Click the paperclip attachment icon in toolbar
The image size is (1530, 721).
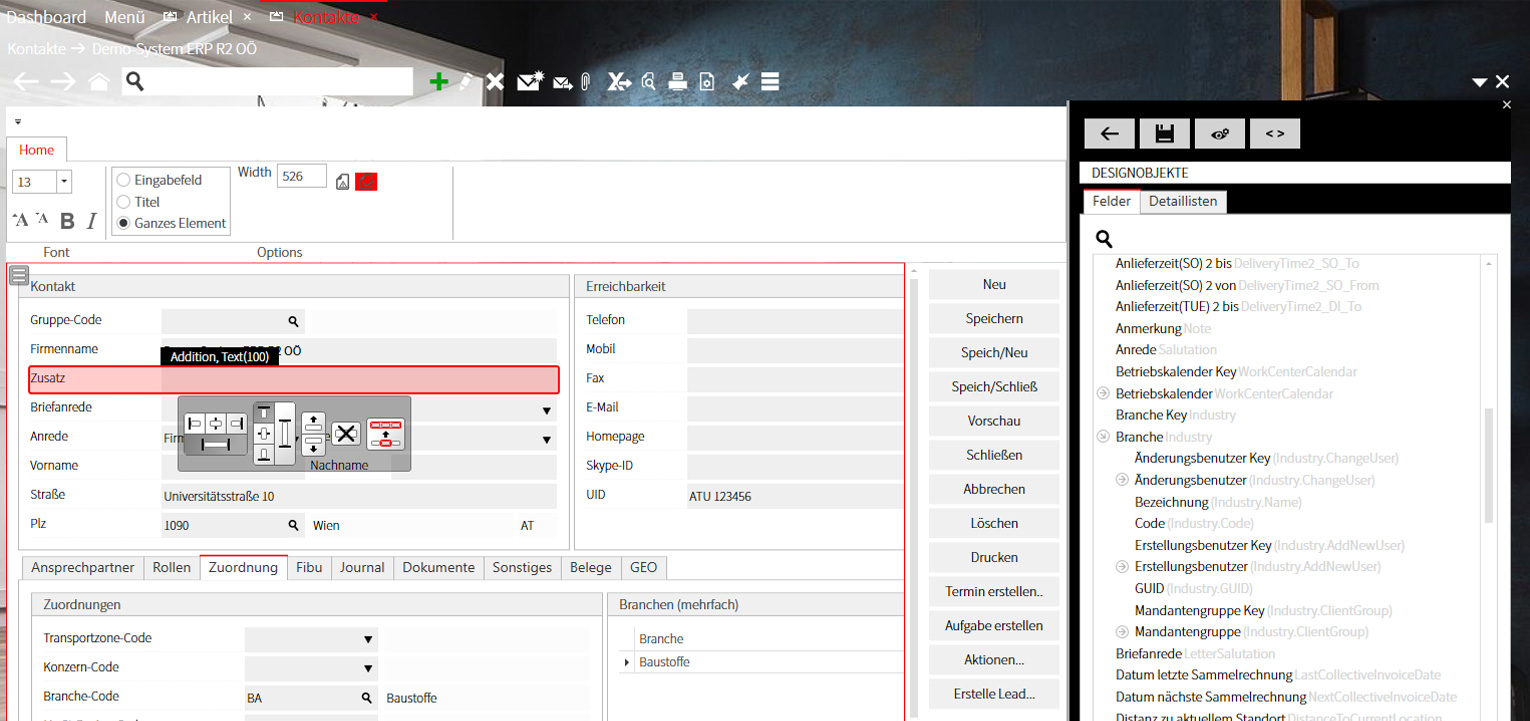(586, 82)
